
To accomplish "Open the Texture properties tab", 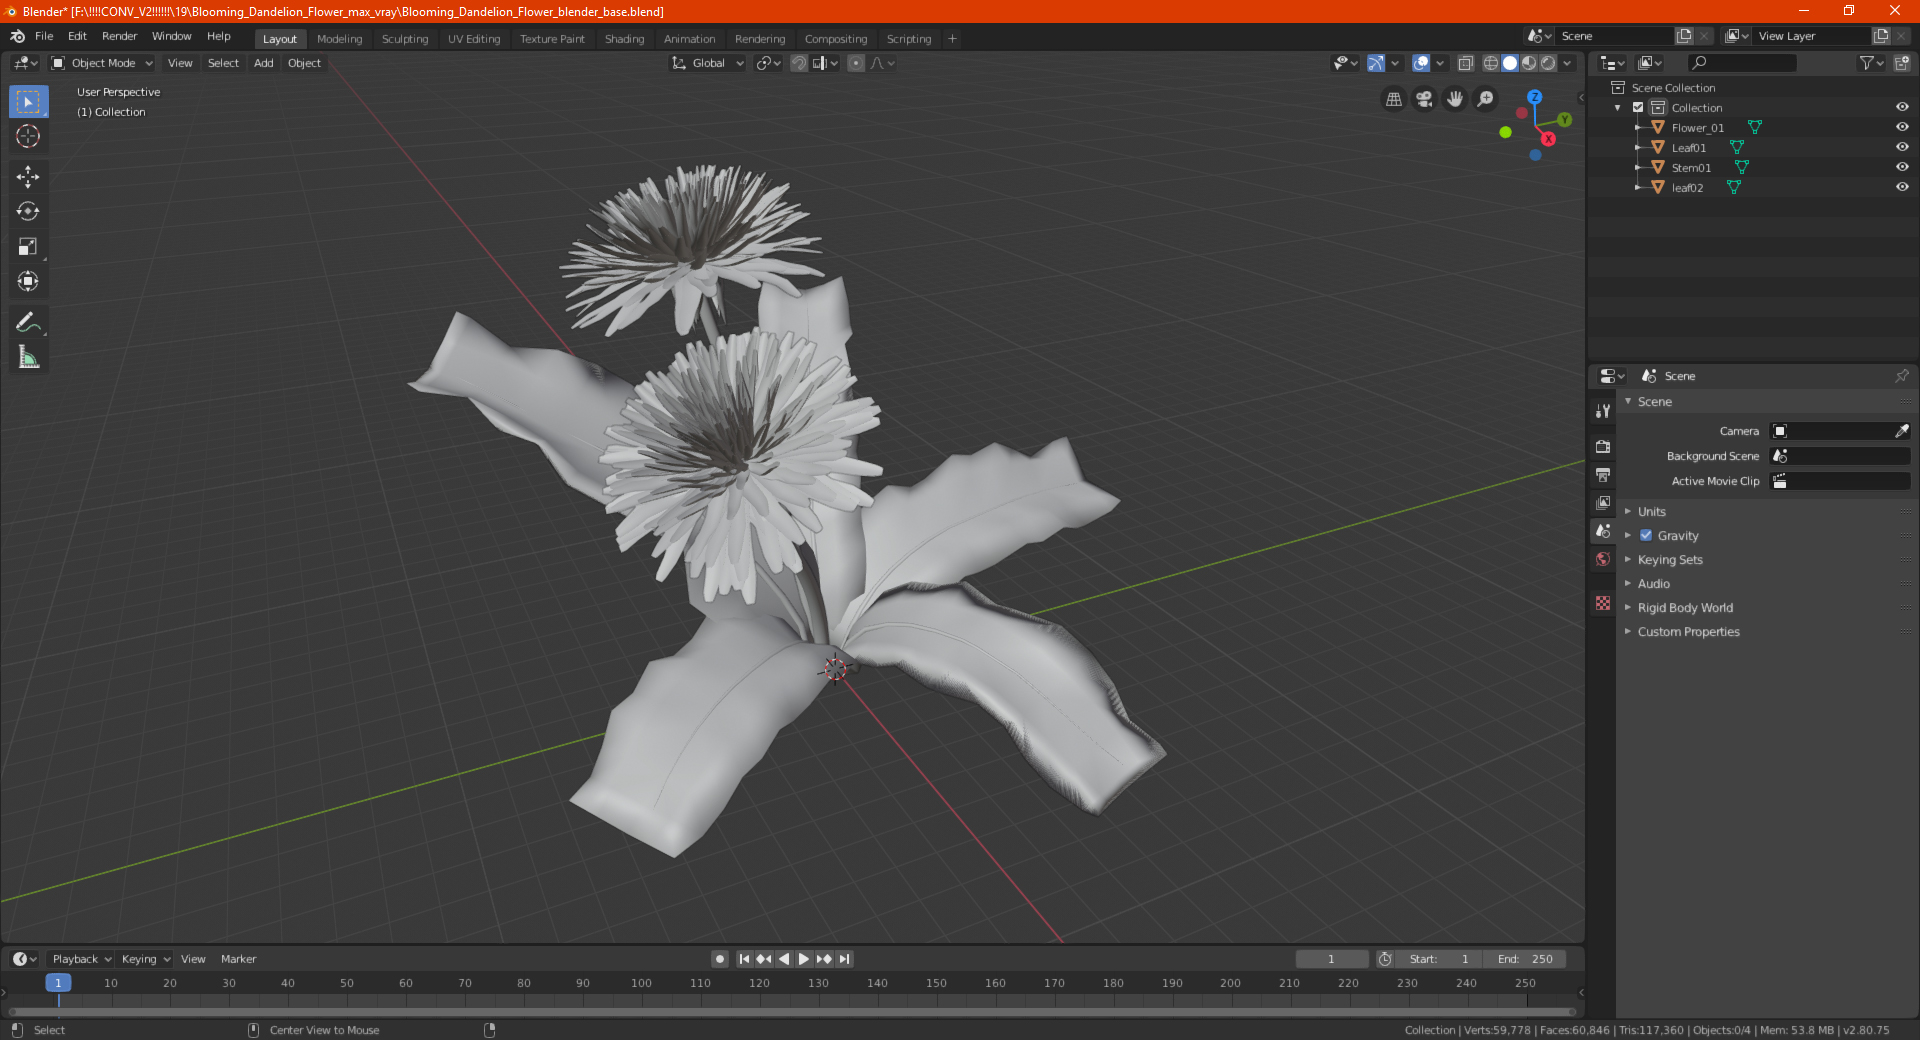I will [1603, 603].
